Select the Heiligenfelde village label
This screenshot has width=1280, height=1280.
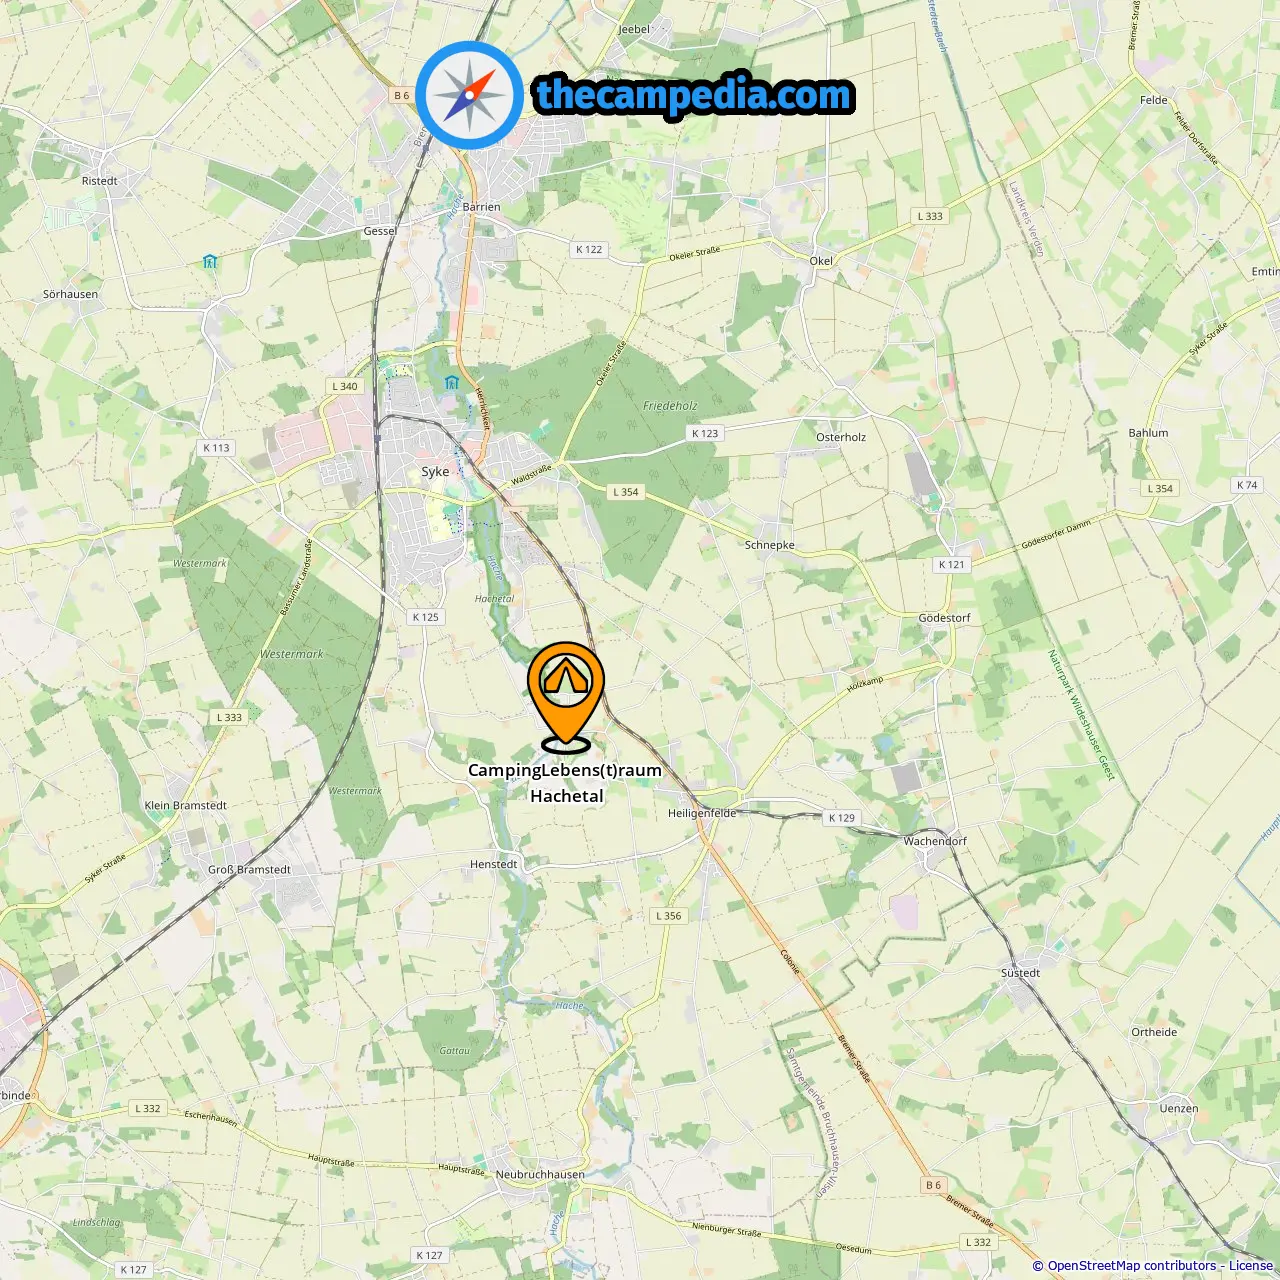pyautogui.click(x=702, y=813)
